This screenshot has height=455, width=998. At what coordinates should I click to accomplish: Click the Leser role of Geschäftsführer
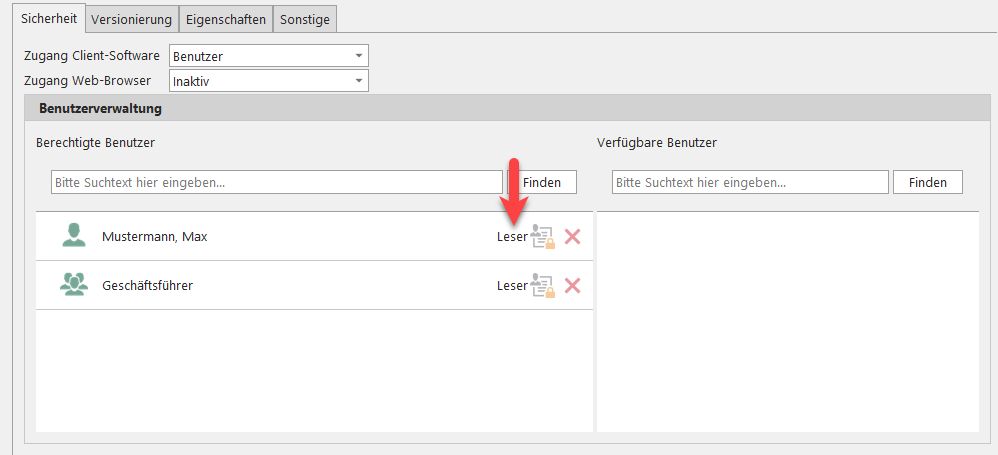[511, 286]
